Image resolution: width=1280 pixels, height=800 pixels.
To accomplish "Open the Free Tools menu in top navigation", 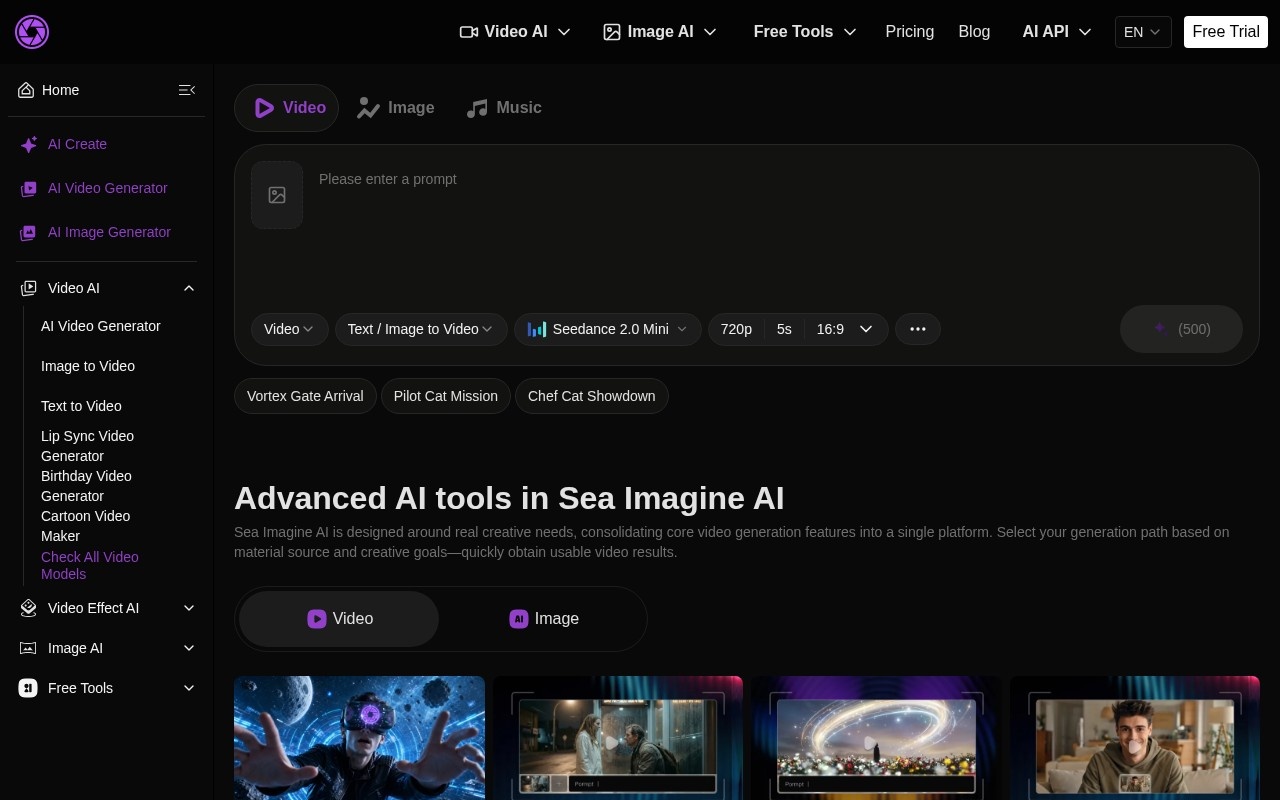I will pyautogui.click(x=805, y=32).
